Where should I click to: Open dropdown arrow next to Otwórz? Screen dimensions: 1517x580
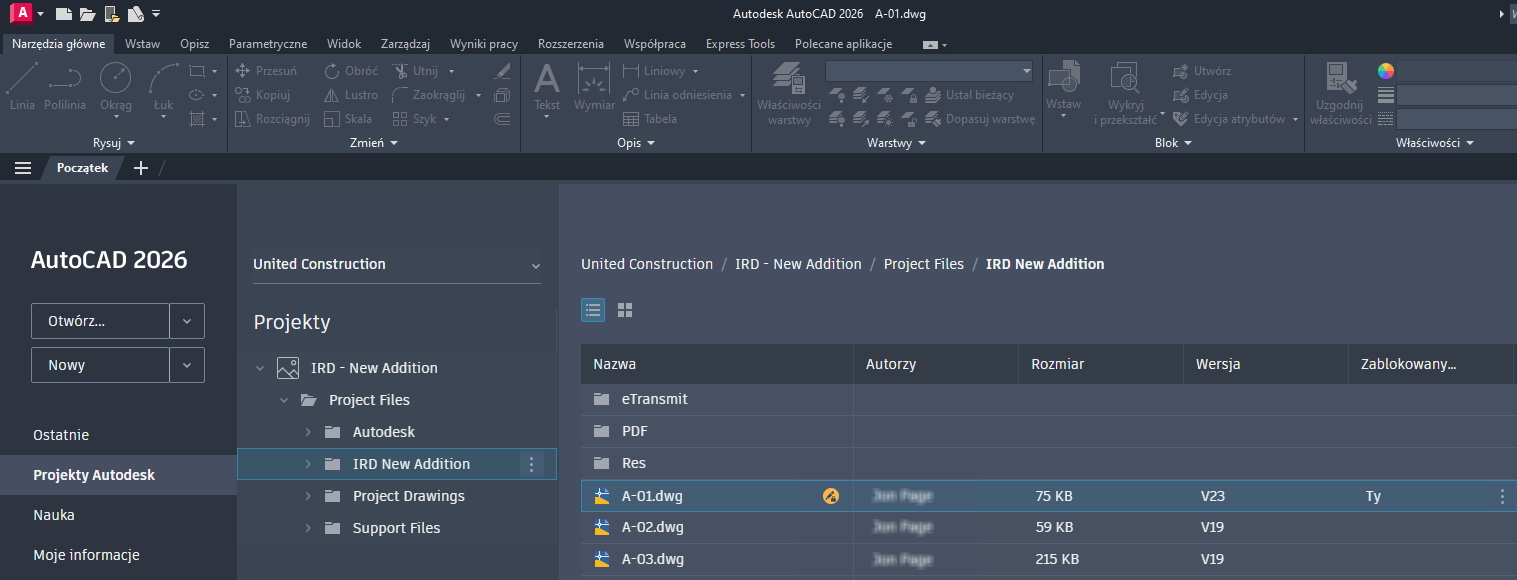187,322
